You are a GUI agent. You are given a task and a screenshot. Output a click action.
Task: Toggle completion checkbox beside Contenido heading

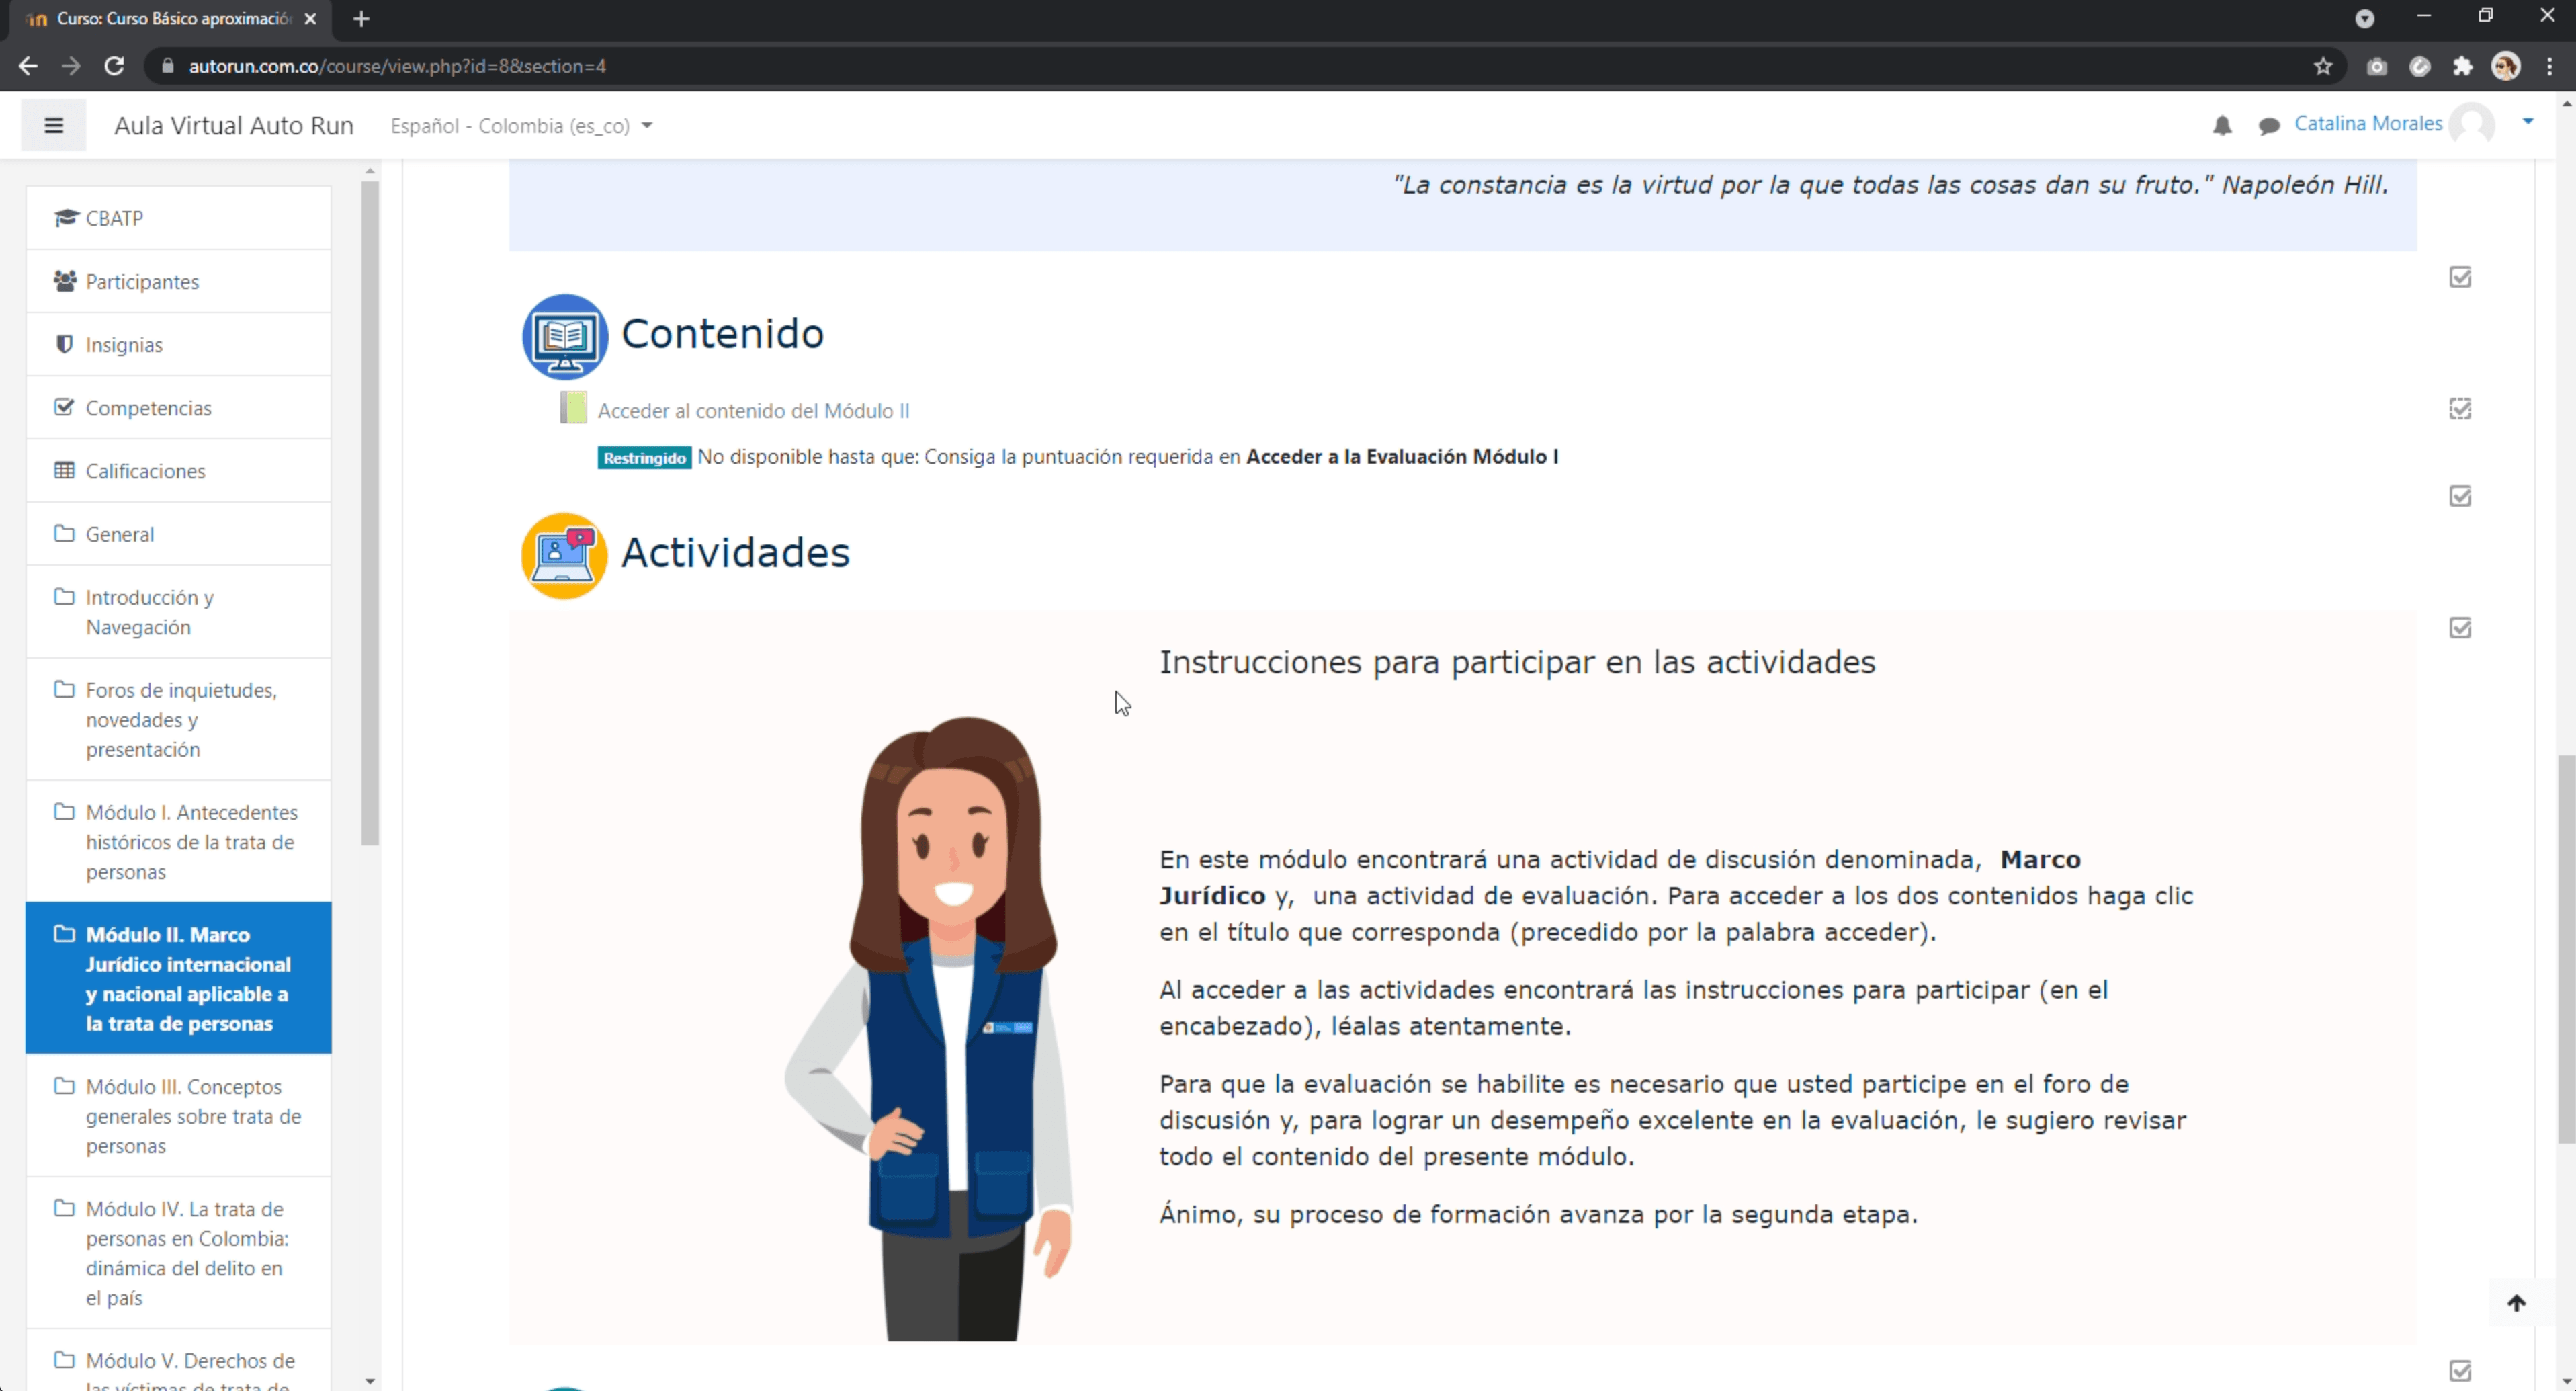coord(2460,277)
